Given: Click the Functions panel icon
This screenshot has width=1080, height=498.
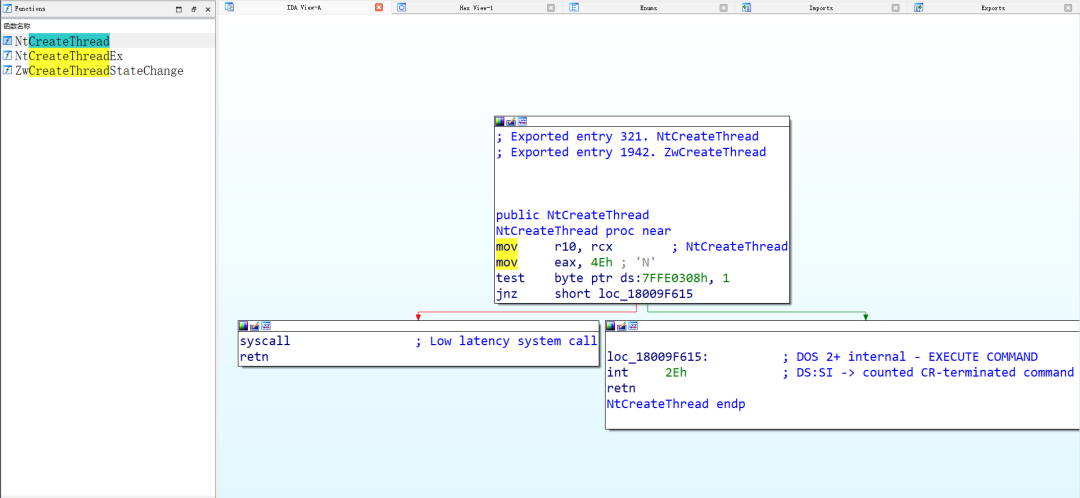Looking at the screenshot, I should tap(8, 9).
